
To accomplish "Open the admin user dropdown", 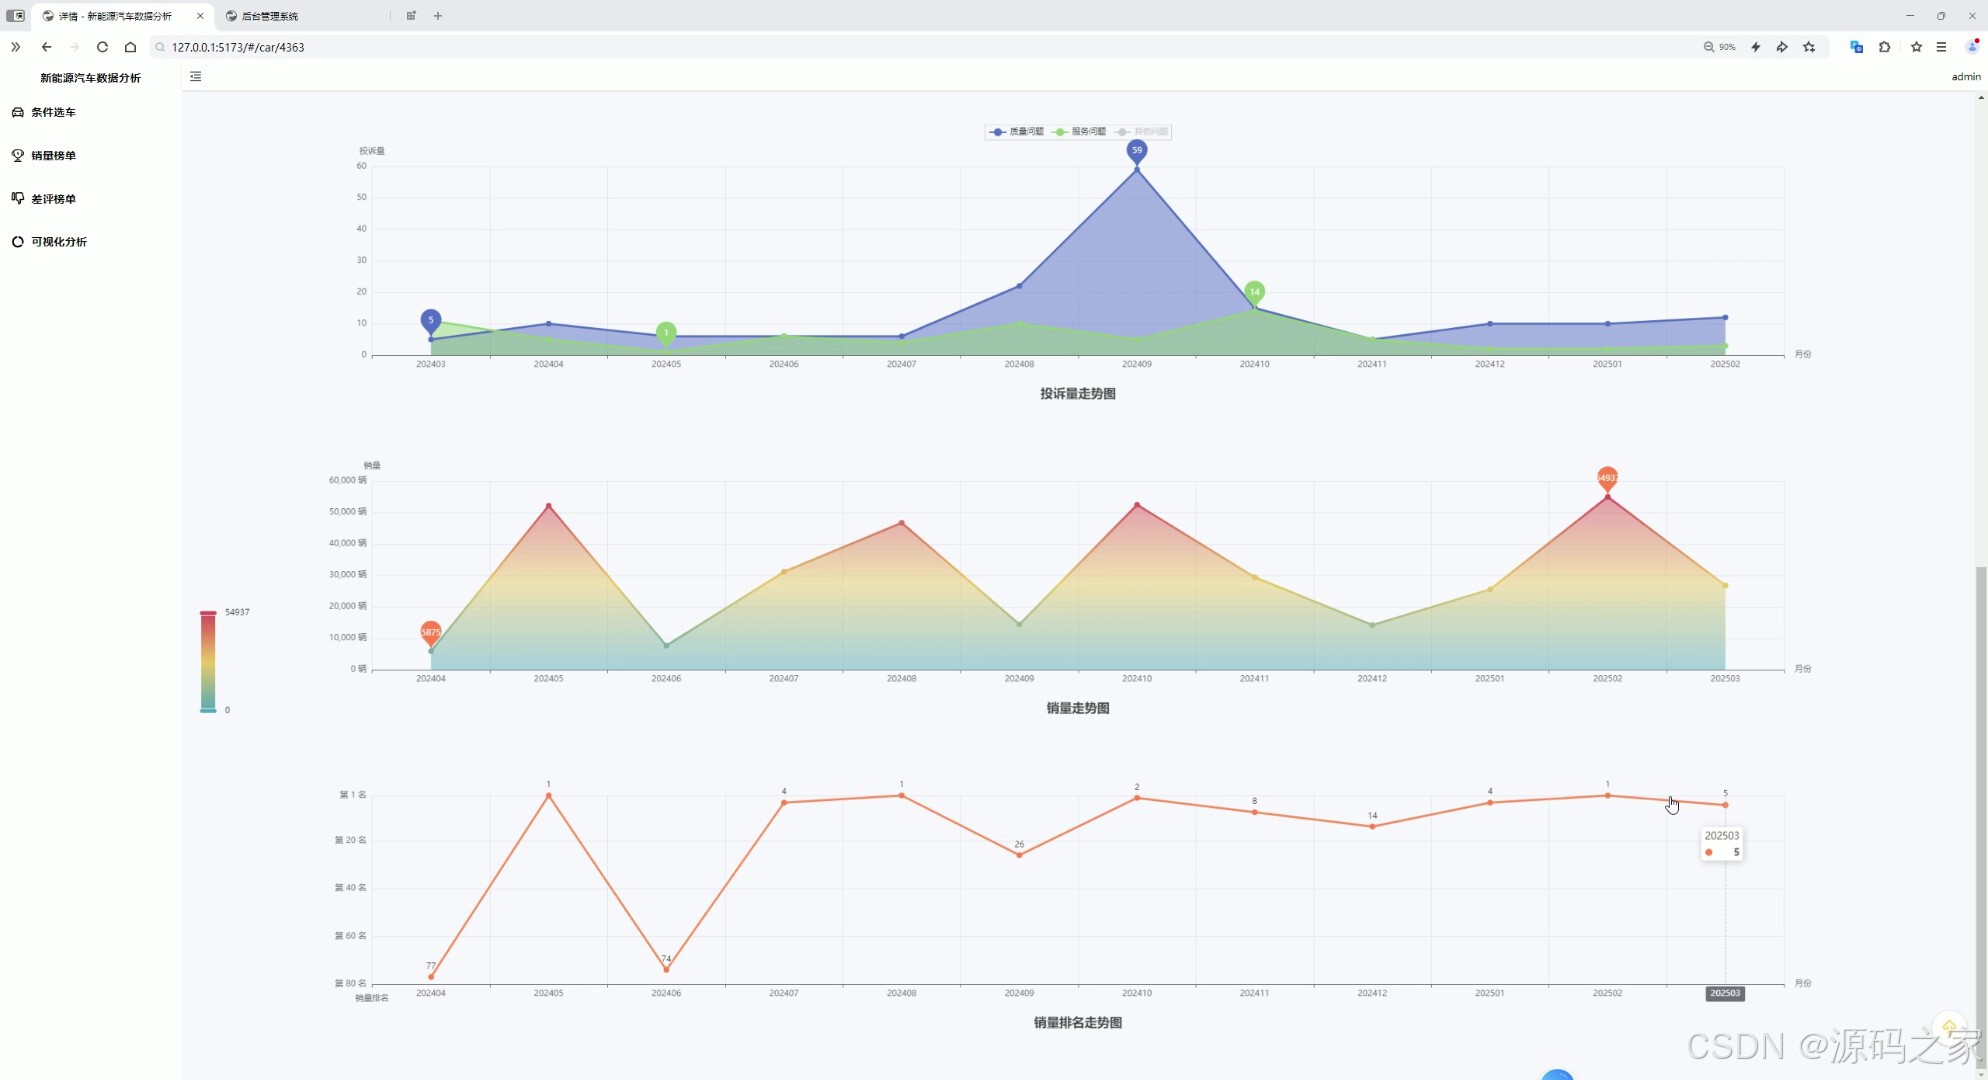I will 1965,77.
